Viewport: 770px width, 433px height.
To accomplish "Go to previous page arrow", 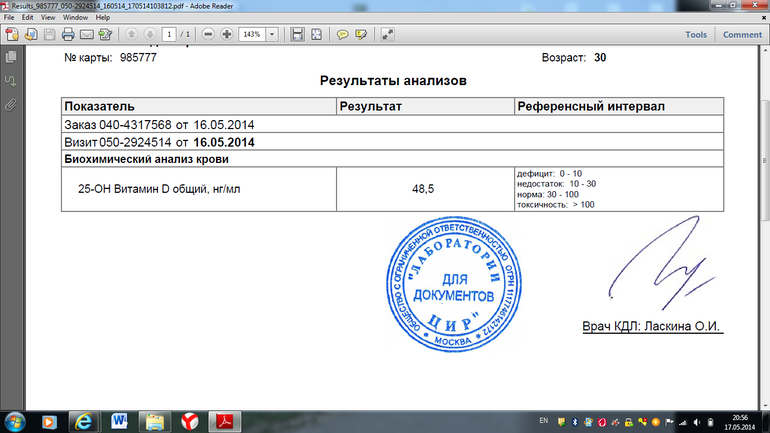I will pyautogui.click(x=131, y=34).
